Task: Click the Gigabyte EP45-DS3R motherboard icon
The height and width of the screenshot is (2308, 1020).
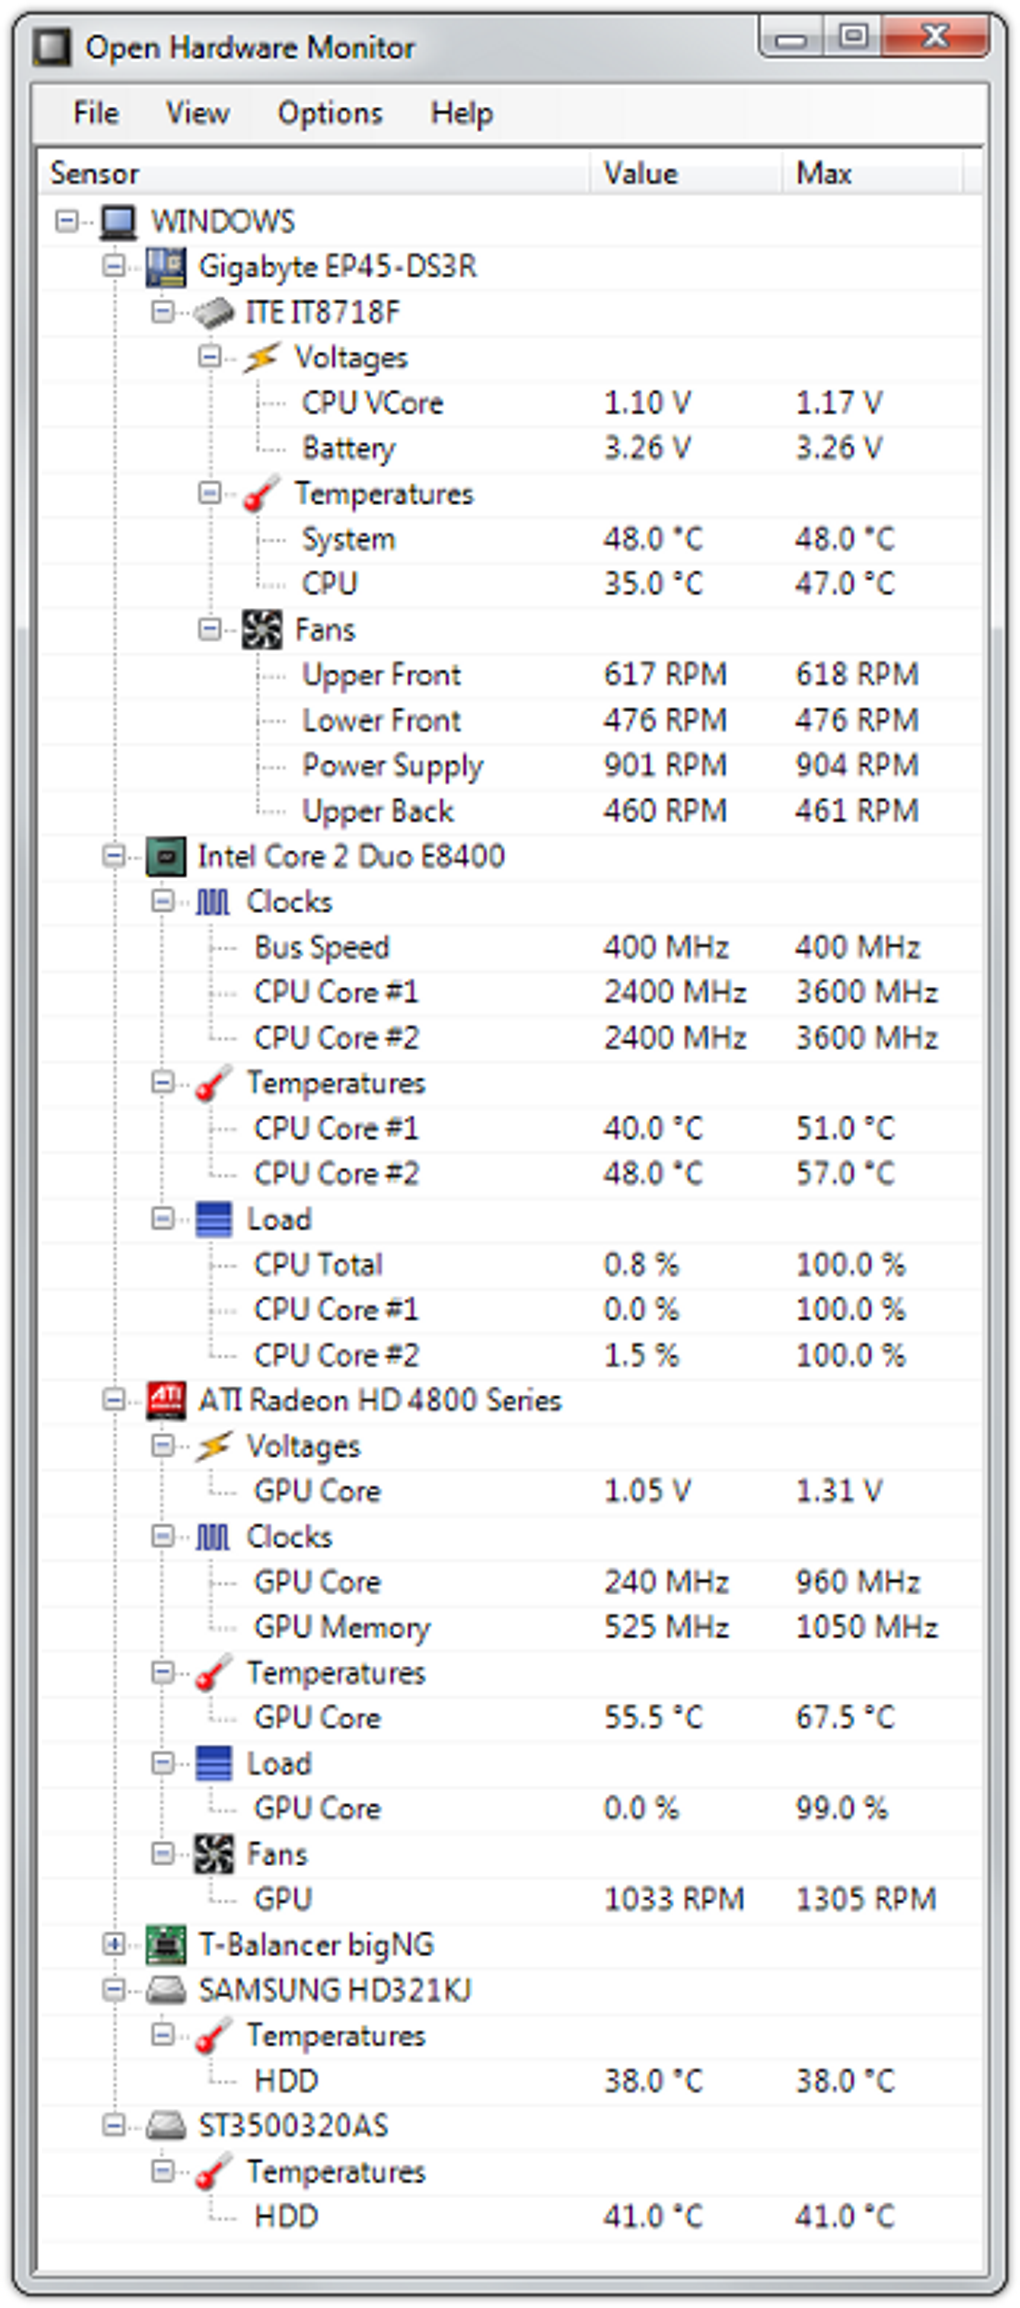Action: pyautogui.click(x=165, y=267)
